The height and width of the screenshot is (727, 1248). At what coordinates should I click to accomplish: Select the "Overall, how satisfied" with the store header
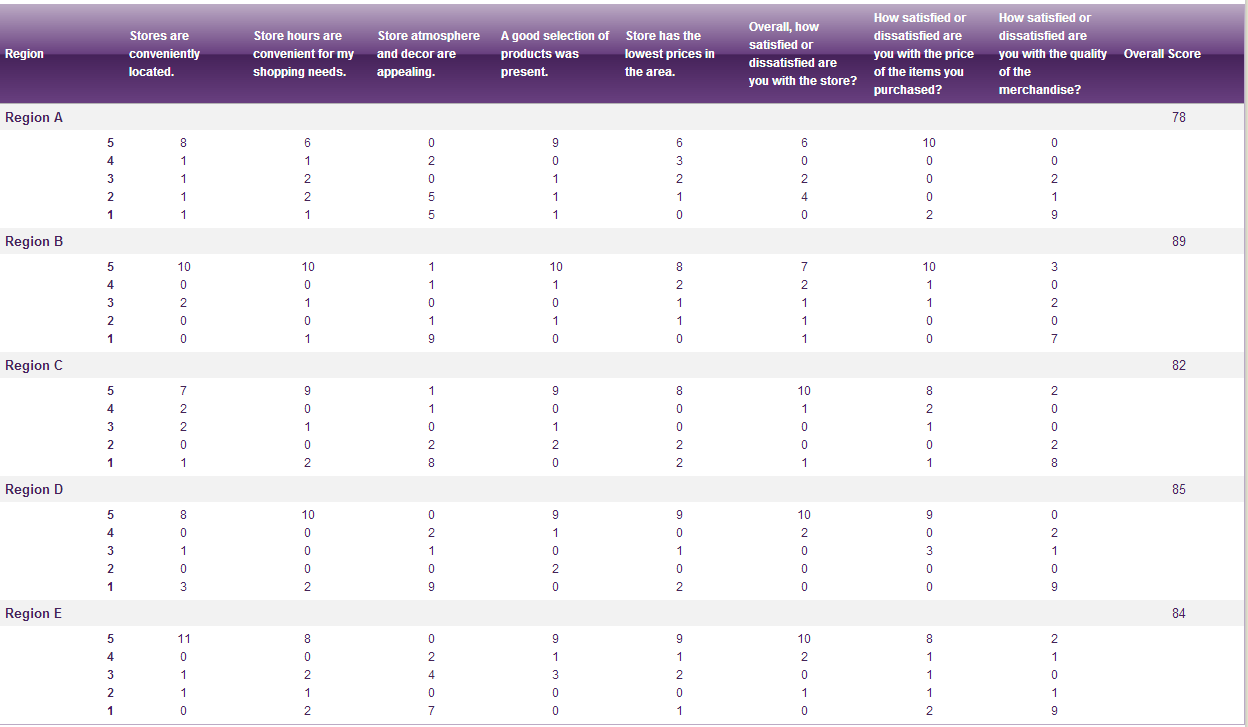(802, 54)
